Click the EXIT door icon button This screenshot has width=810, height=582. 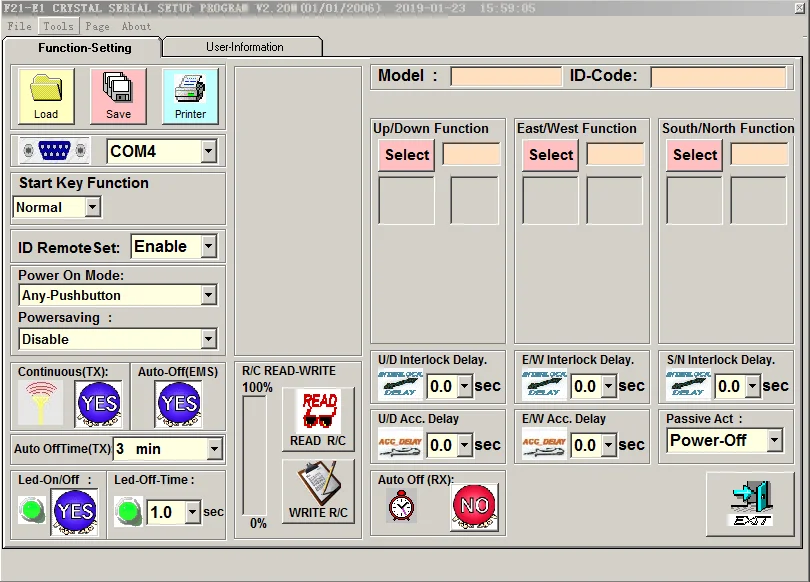[750, 504]
